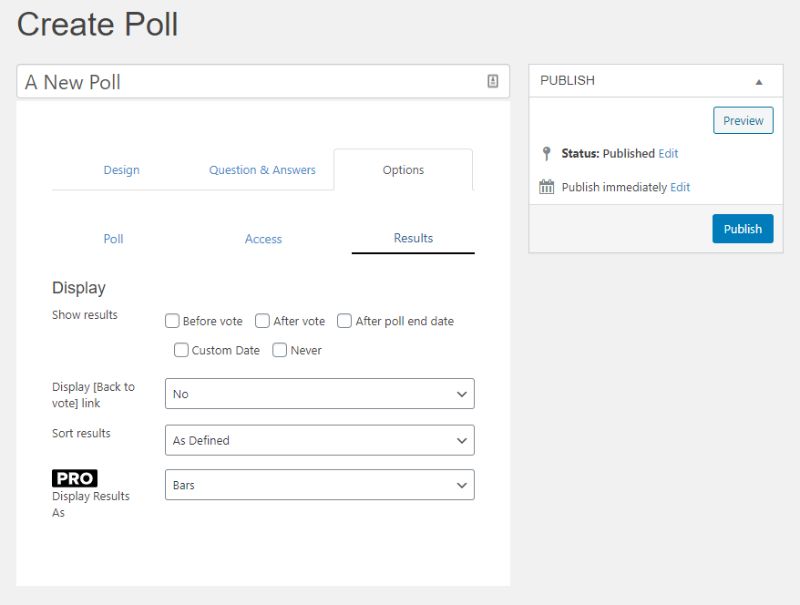800x605 pixels.
Task: Check the Before vote checkbox
Action: [x=172, y=321]
